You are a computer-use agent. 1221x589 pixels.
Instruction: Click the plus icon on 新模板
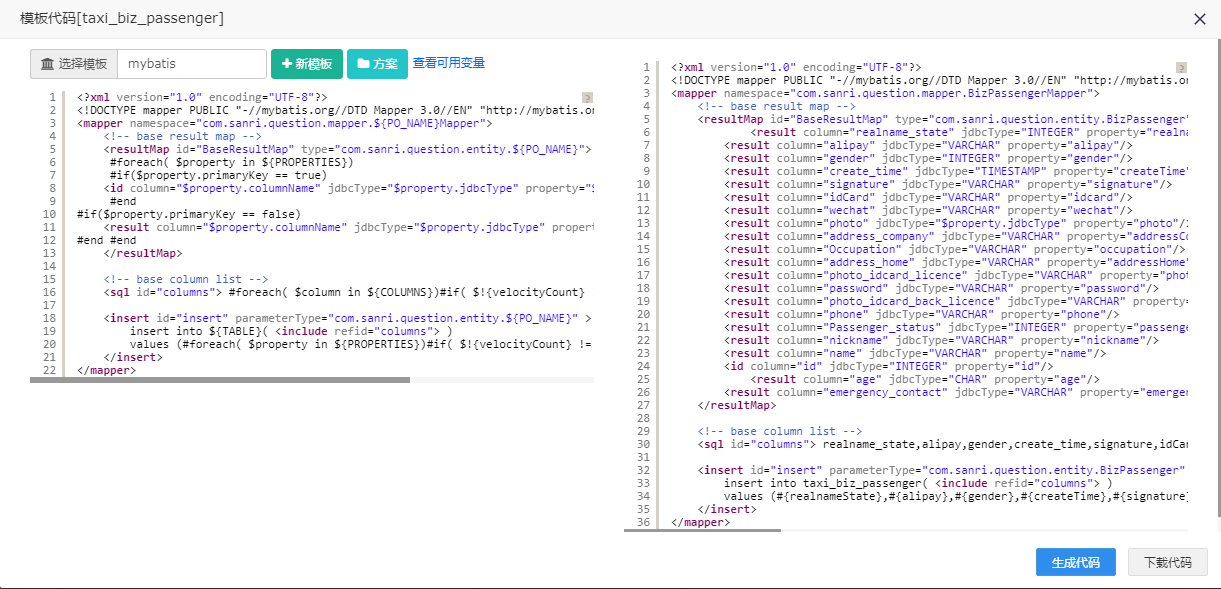[x=287, y=64]
